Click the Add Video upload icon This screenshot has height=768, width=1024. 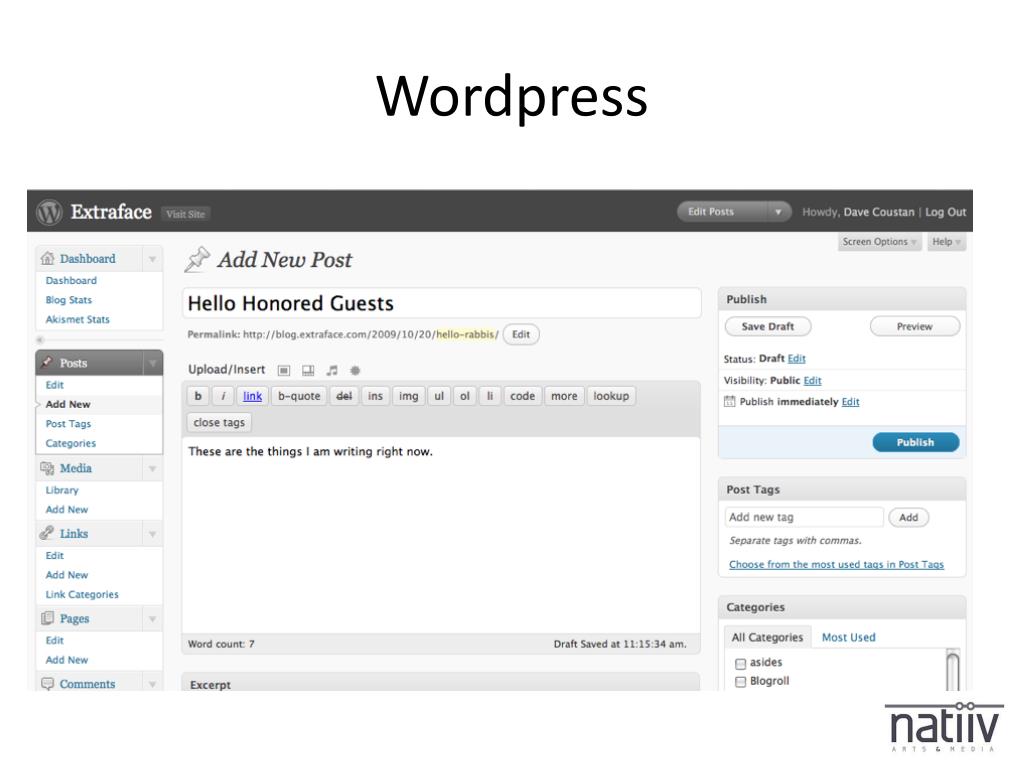[x=308, y=370]
